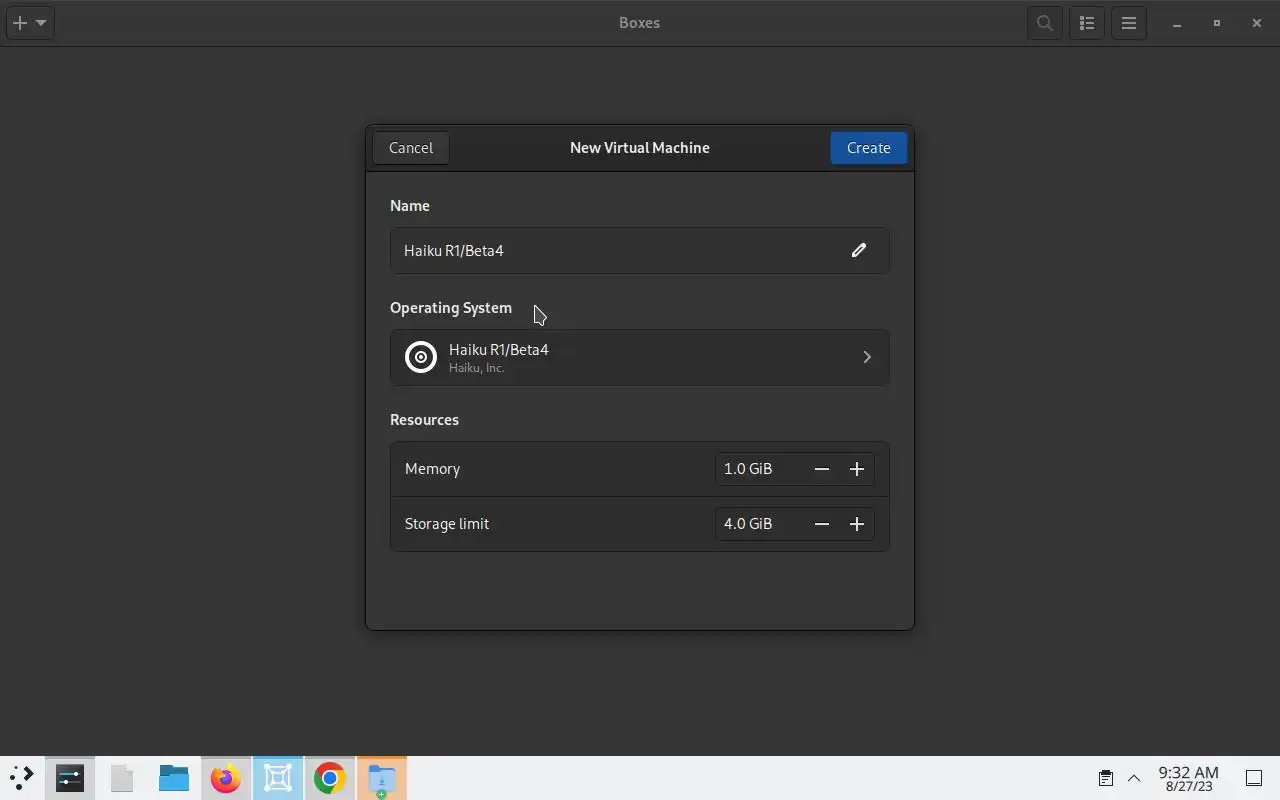Viewport: 1280px width, 800px height.
Task: Close the Boxes window
Action: coord(1257,23)
